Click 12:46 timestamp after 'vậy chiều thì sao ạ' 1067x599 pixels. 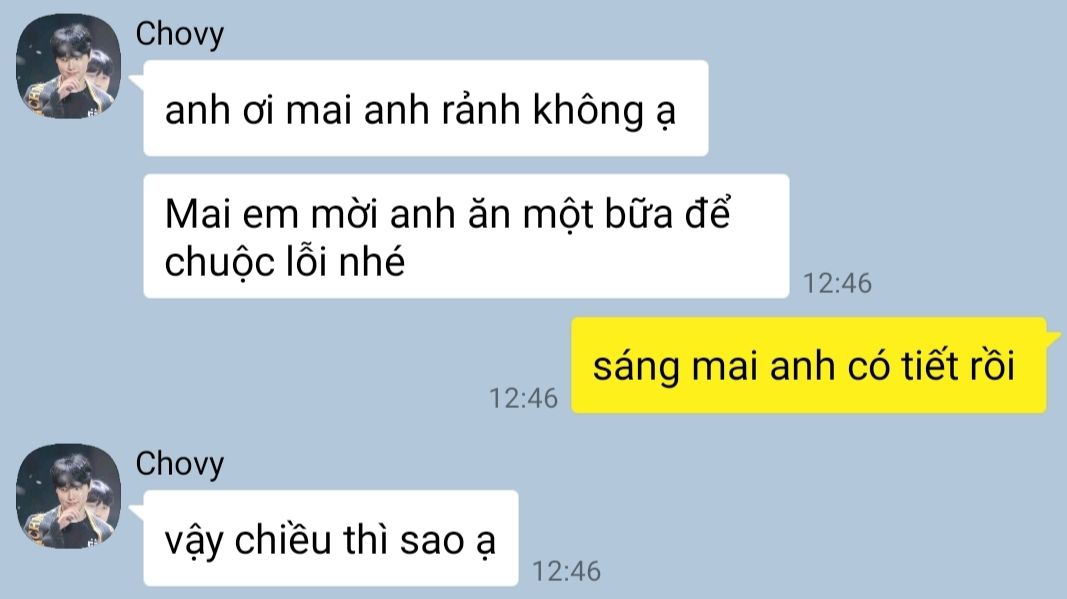pos(566,571)
